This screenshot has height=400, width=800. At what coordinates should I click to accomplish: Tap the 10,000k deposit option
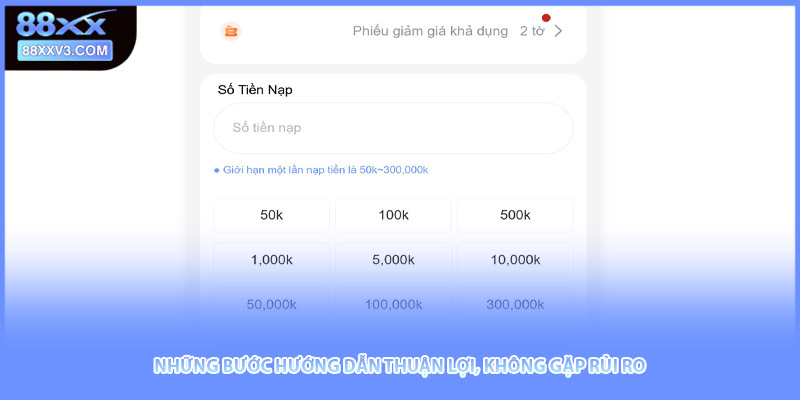tap(515, 259)
